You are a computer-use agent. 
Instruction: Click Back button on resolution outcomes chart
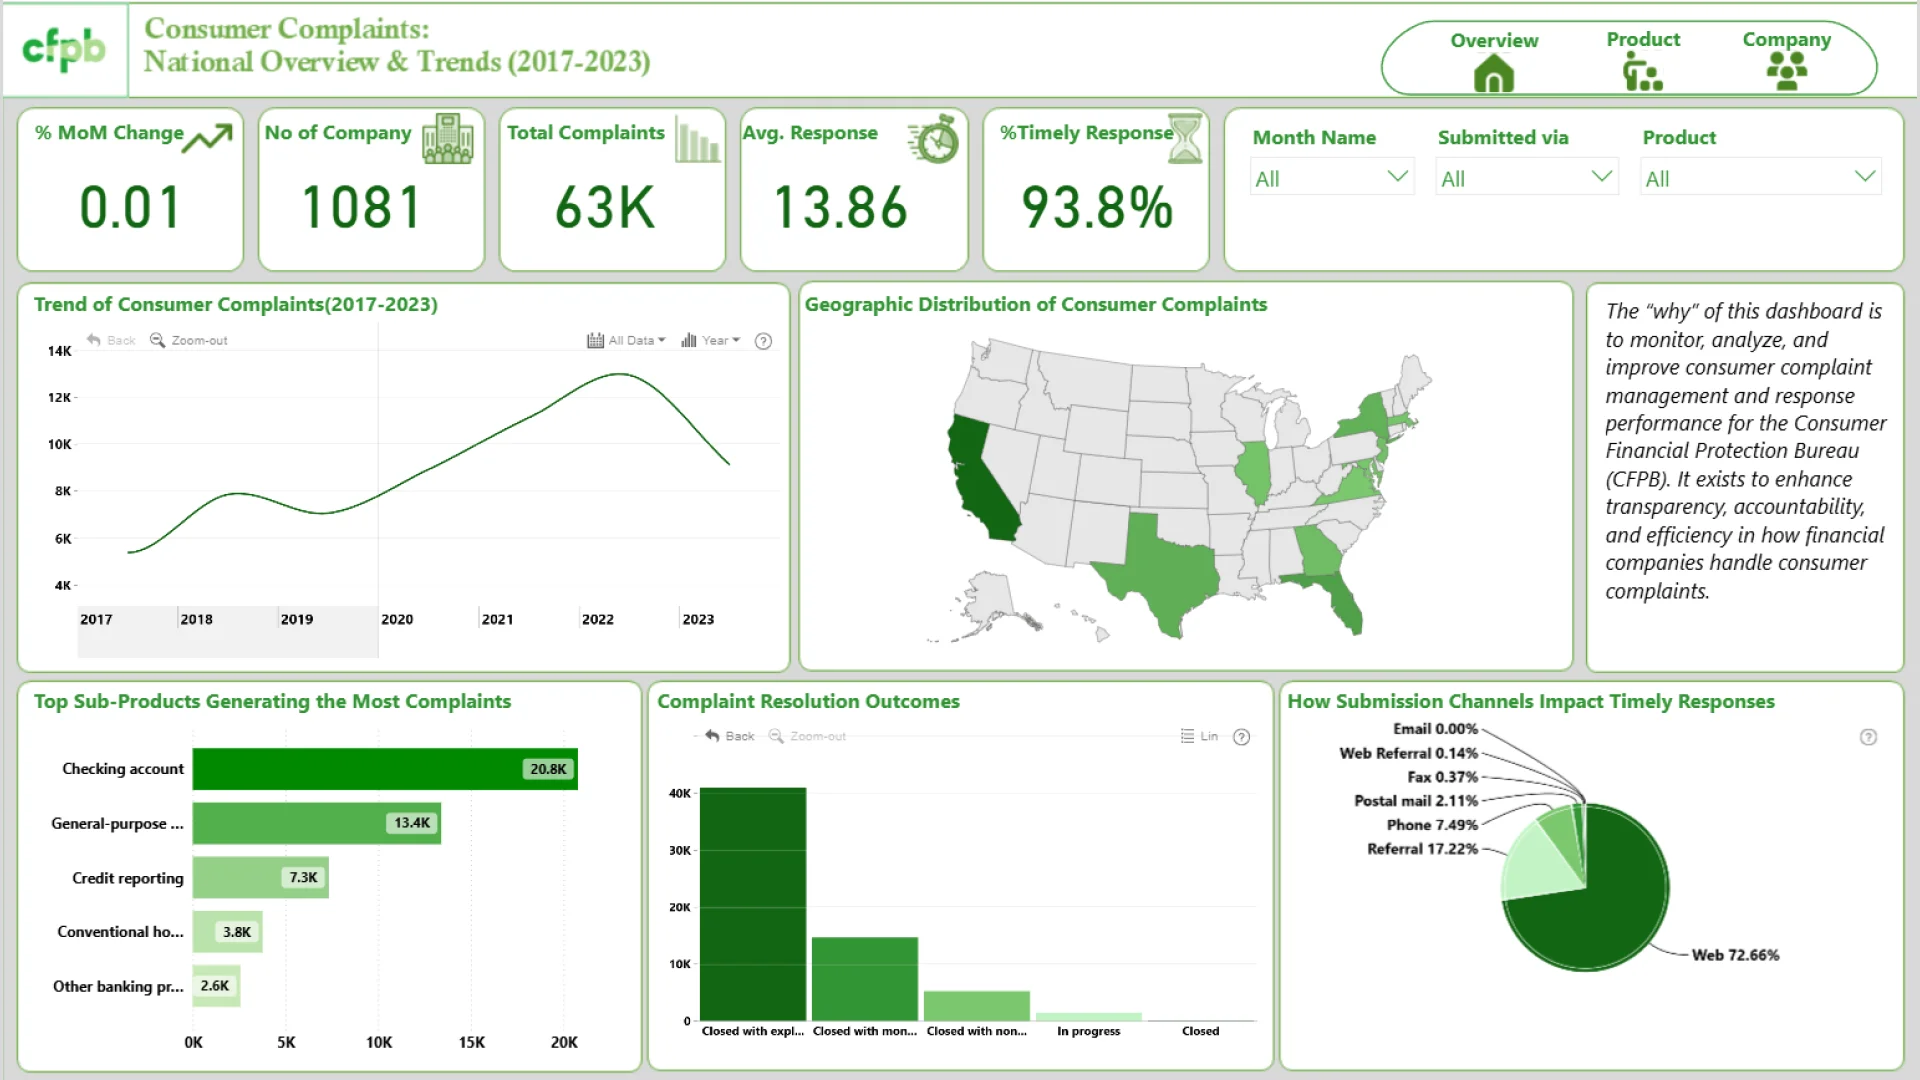729,736
